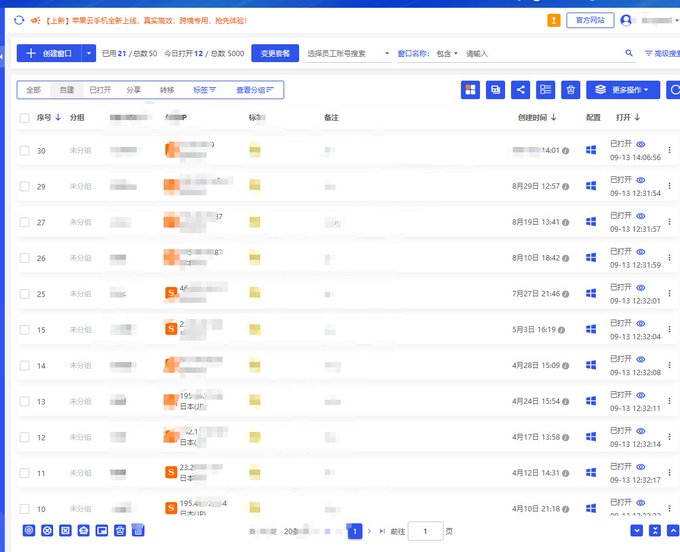The width and height of the screenshot is (680, 552).
Task: Check the checkbox for row 26
Action: (24, 258)
